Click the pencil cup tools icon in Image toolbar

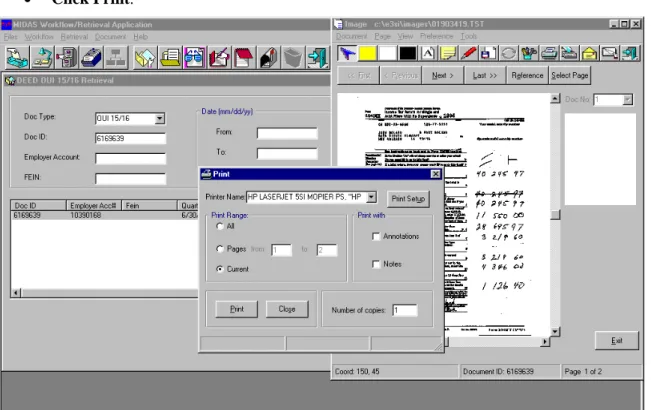click(529, 53)
